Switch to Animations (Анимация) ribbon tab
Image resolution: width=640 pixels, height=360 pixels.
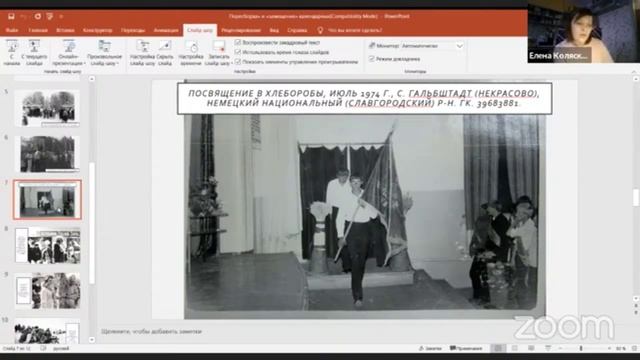[x=166, y=30]
